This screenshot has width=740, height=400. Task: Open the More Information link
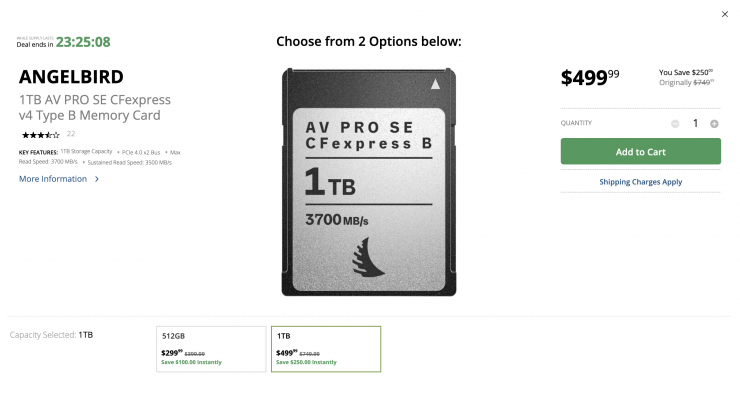53,179
